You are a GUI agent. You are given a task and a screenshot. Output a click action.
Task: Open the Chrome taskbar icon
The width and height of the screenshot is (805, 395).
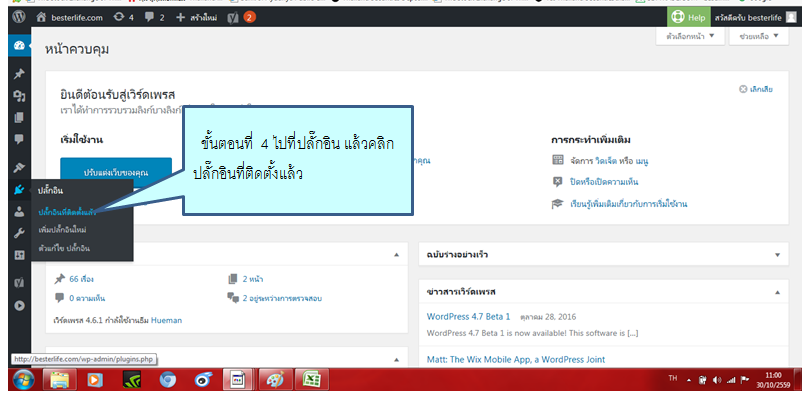click(x=166, y=380)
